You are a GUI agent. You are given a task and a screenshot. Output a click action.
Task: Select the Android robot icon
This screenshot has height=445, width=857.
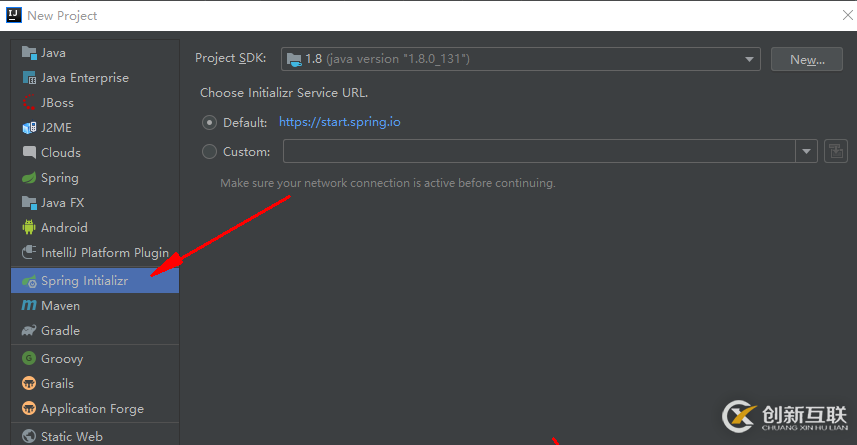29,227
